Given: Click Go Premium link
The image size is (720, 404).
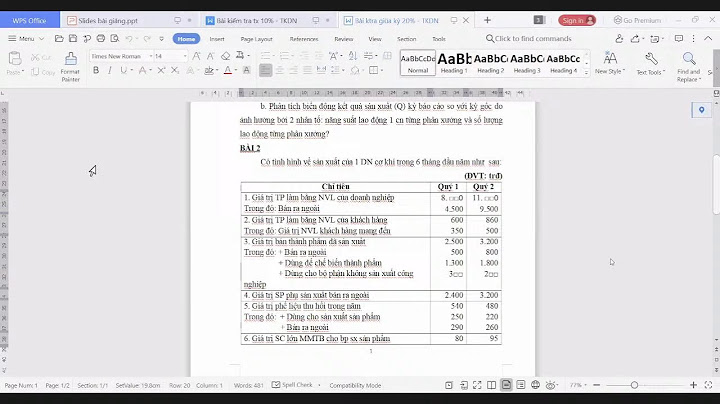Looking at the screenshot, I should click(637, 21).
